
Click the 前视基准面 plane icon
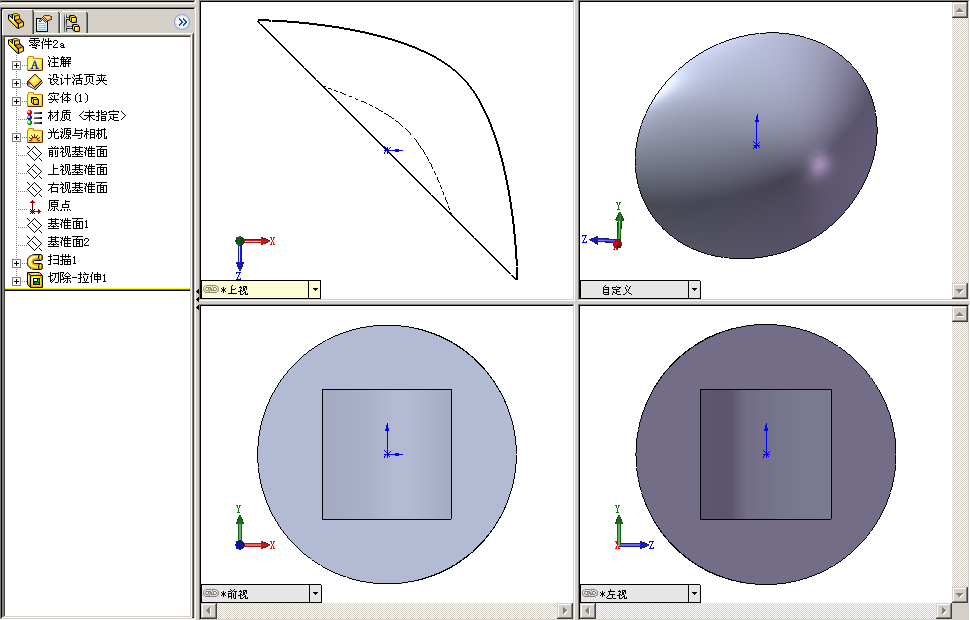(x=35, y=153)
